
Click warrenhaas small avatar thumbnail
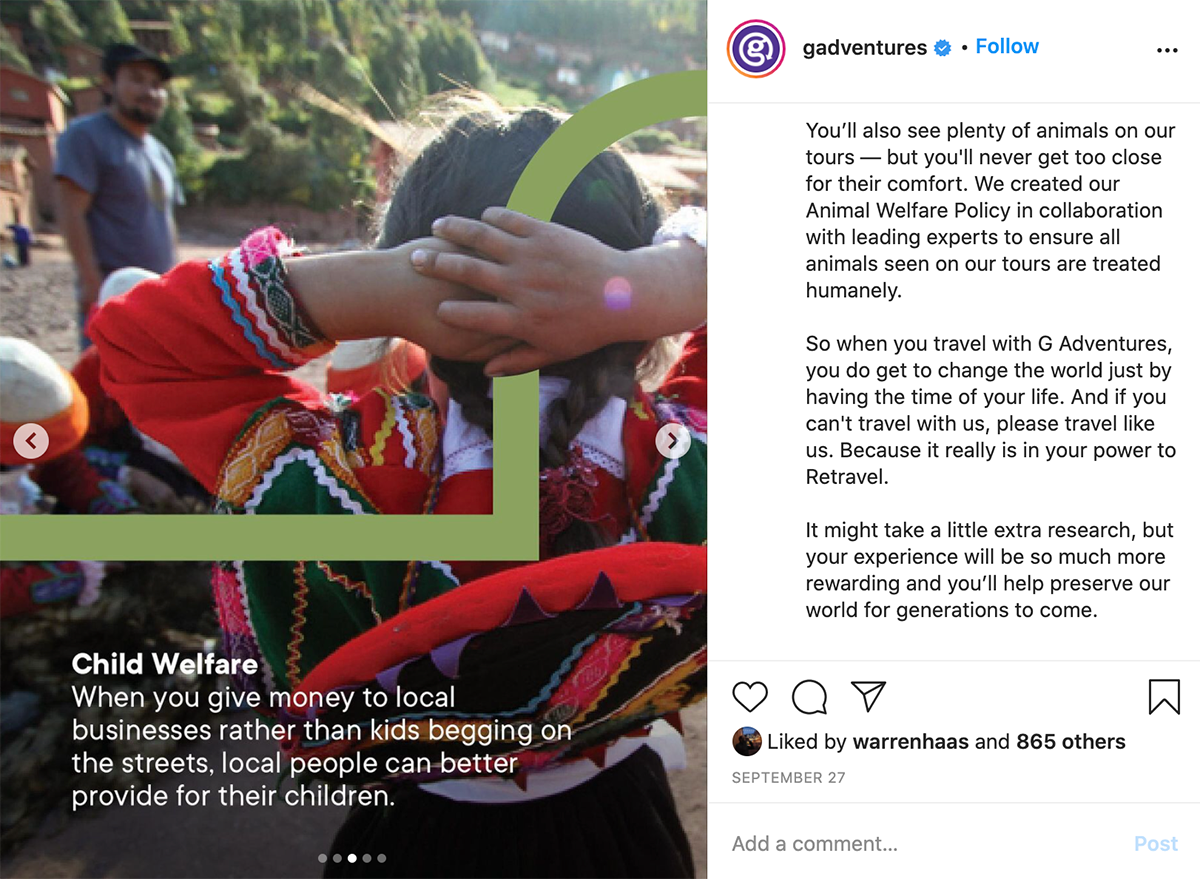[x=746, y=742]
